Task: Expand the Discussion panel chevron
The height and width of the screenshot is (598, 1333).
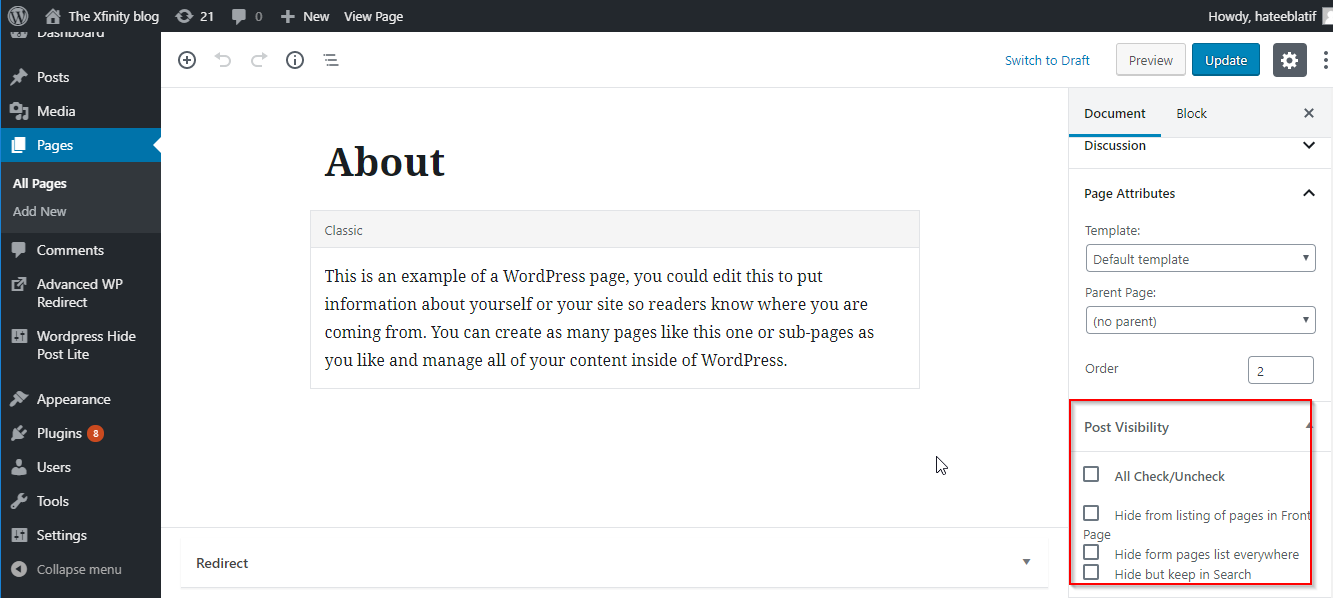Action: pyautogui.click(x=1309, y=145)
